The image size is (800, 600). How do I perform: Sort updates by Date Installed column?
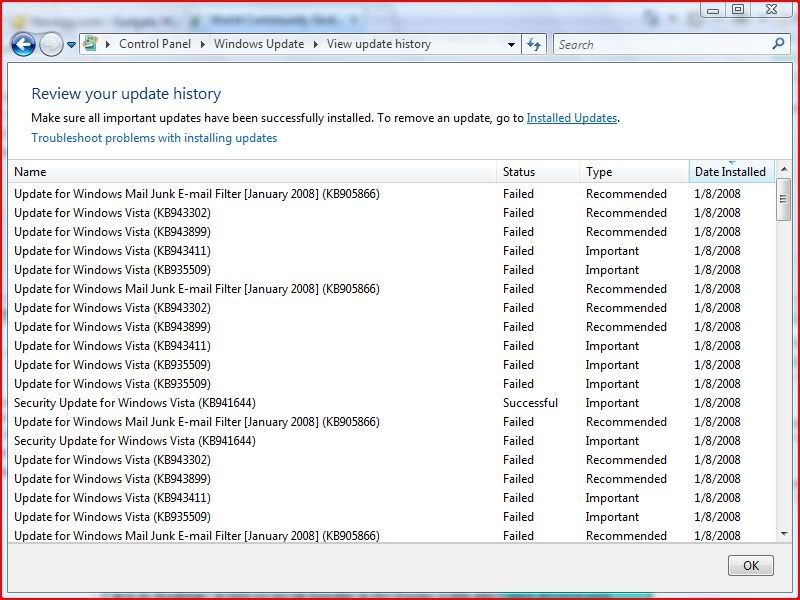click(x=730, y=172)
